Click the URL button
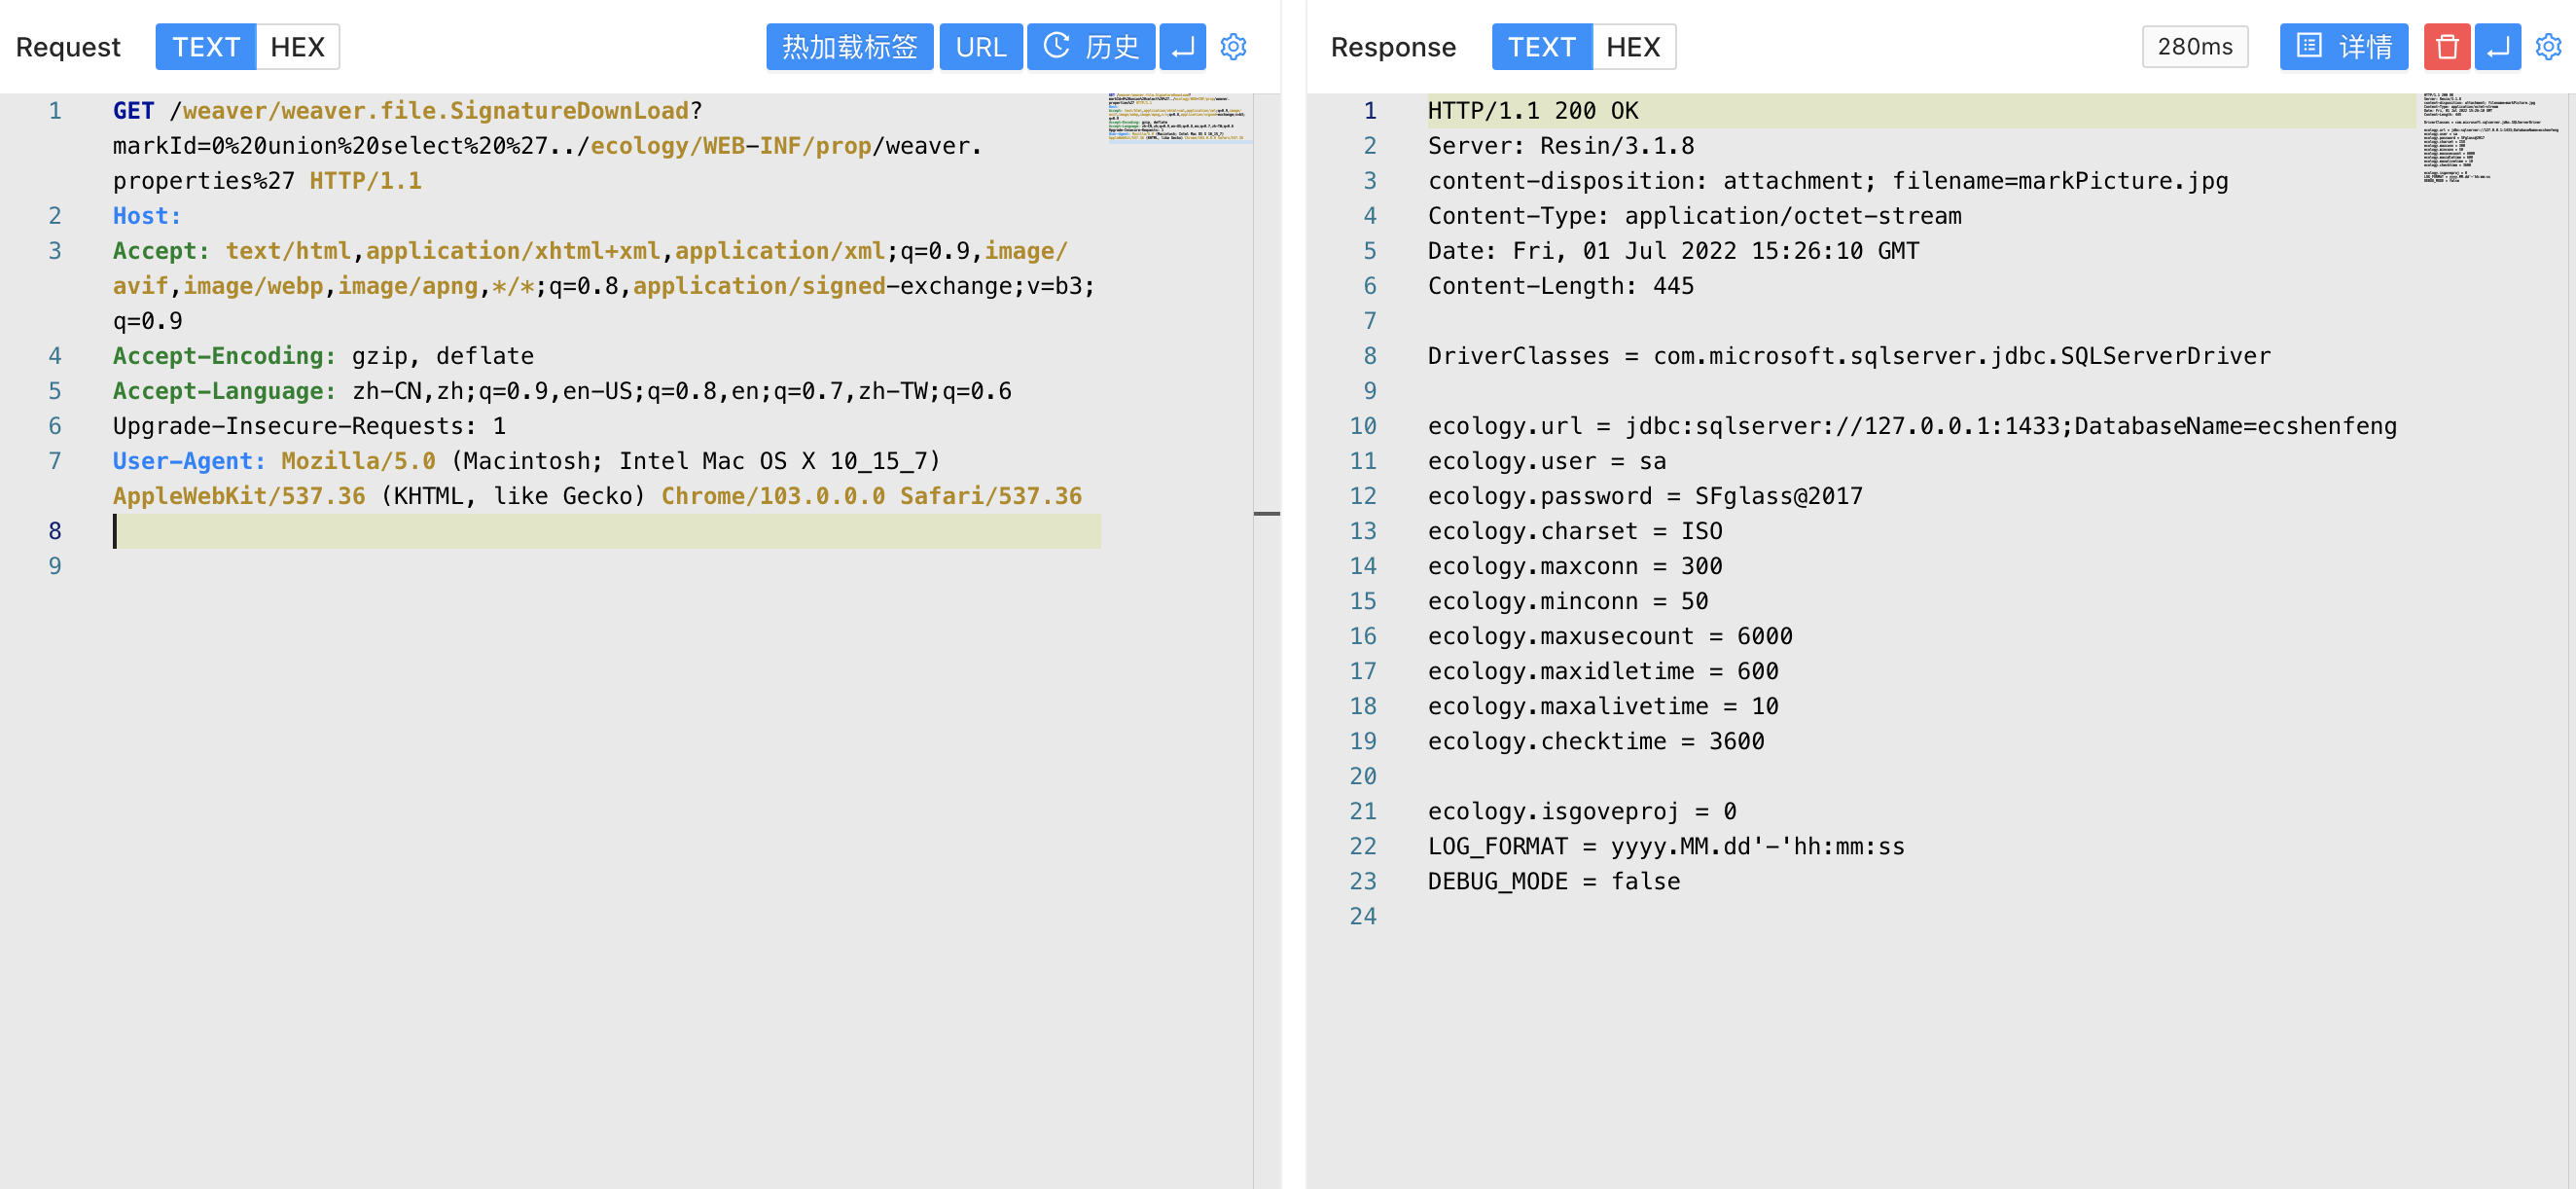This screenshot has height=1189, width=2576. (x=980, y=47)
